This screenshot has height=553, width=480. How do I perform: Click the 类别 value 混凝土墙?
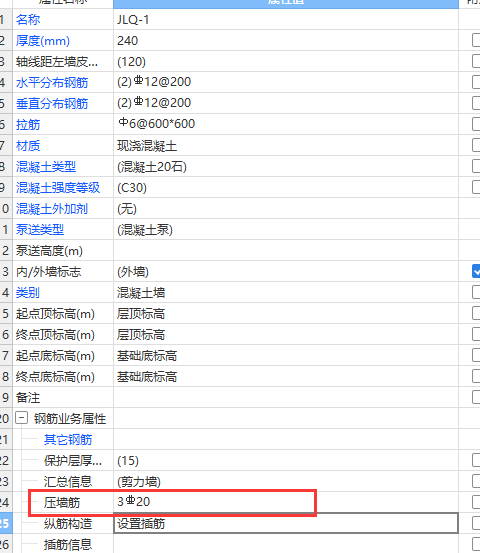point(141,293)
